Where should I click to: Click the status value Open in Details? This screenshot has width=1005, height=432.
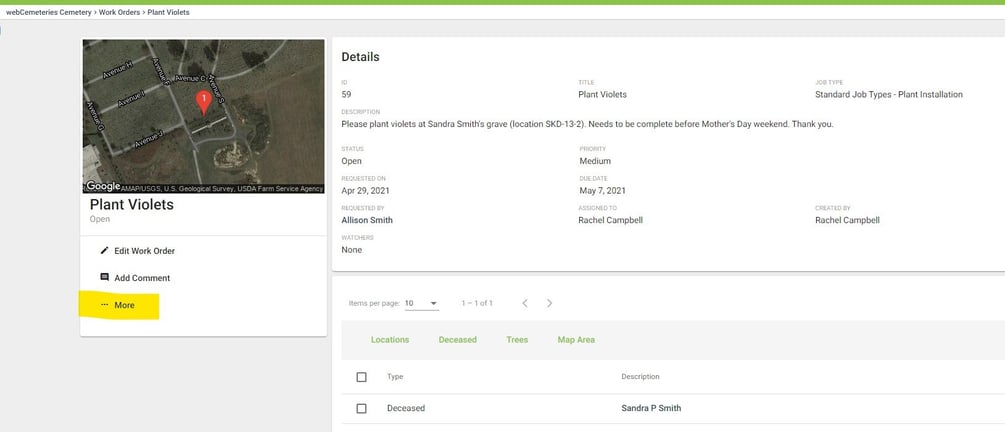click(351, 161)
